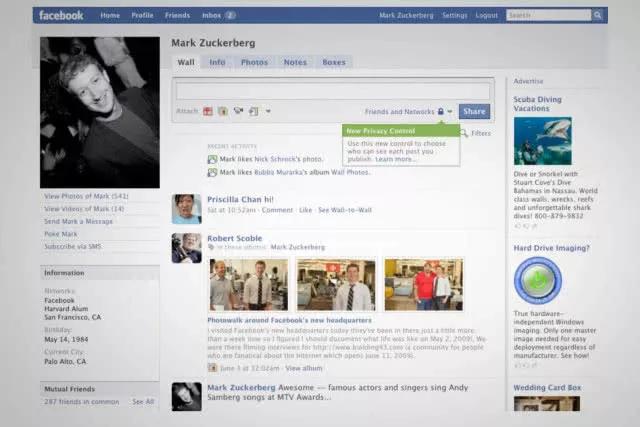640x427 pixels.
Task: Click the scuba shark ad image
Action: [x=543, y=141]
